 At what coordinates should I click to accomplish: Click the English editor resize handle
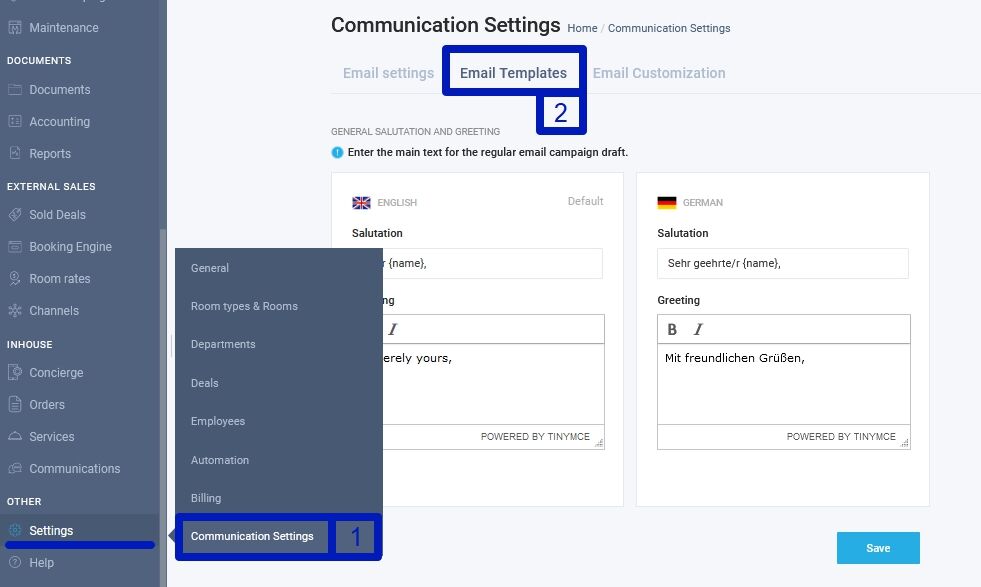[x=599, y=443]
